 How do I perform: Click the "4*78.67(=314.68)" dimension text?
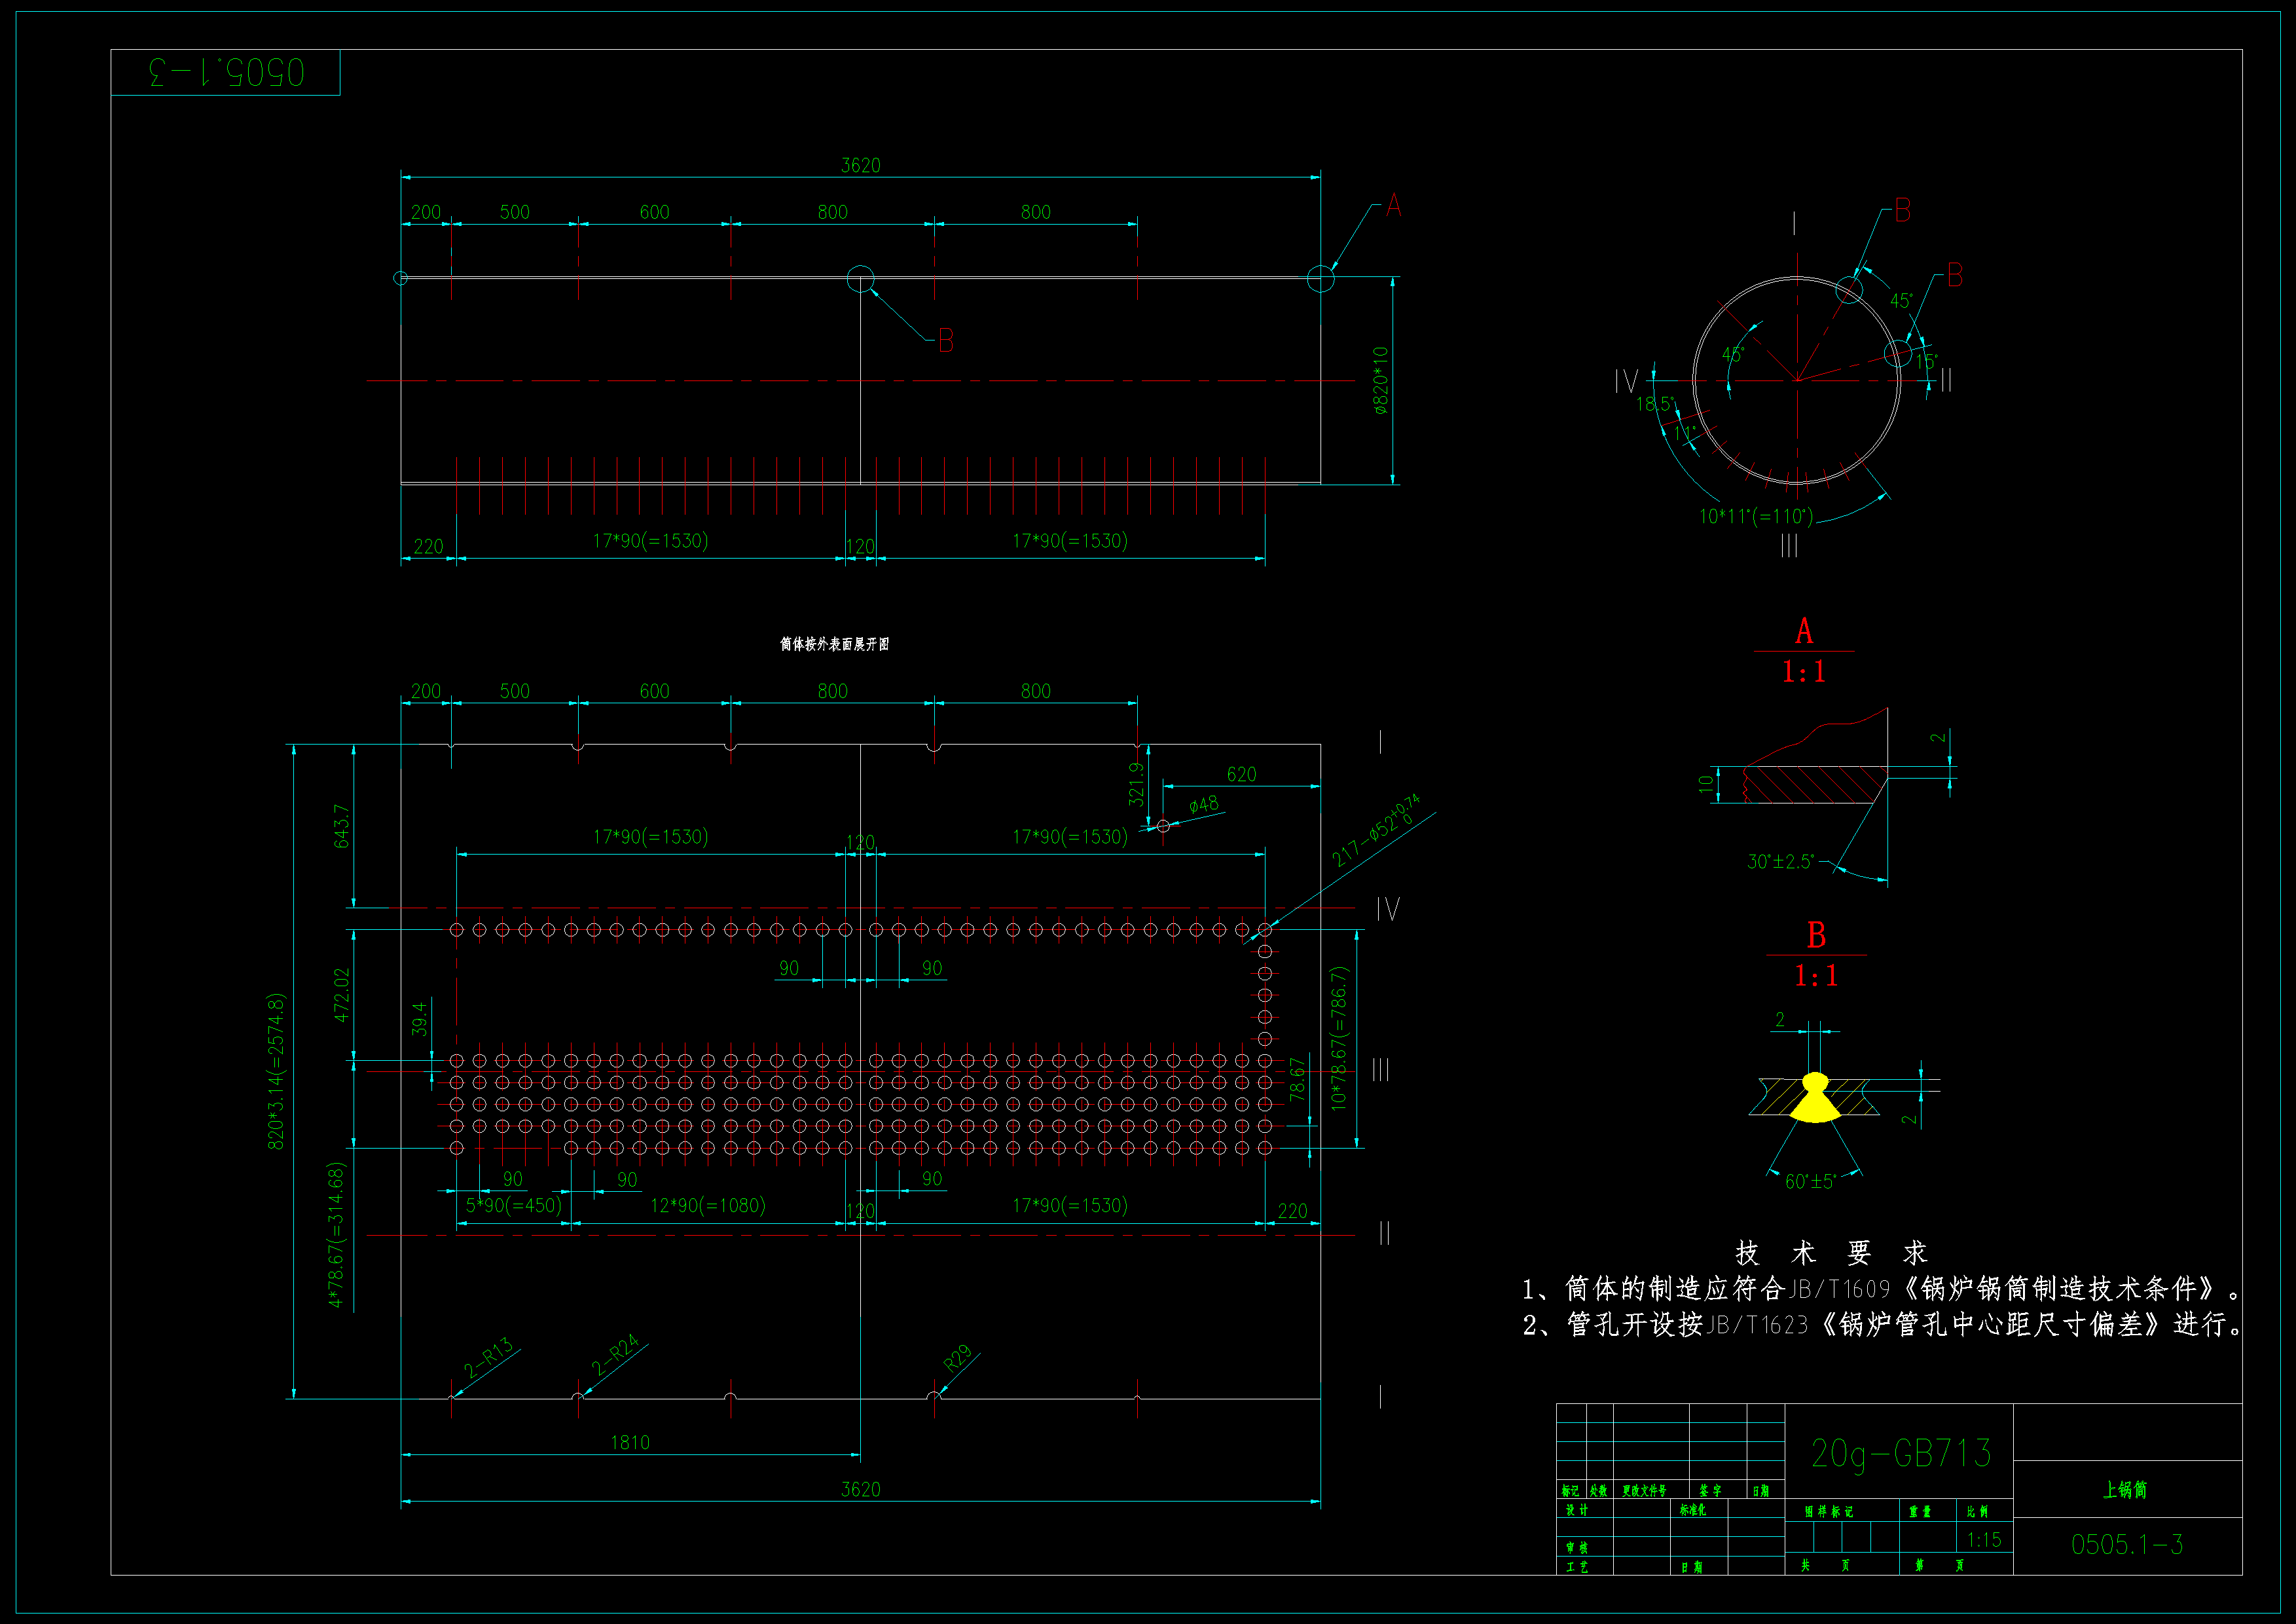tap(336, 1234)
